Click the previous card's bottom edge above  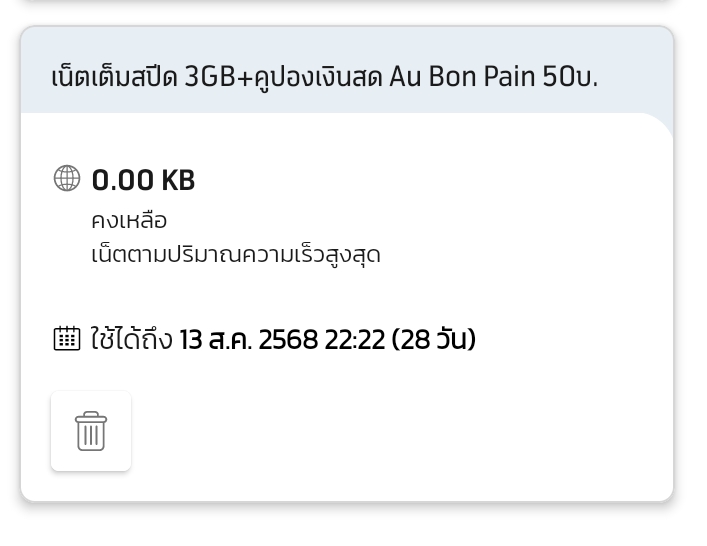coord(347,1)
